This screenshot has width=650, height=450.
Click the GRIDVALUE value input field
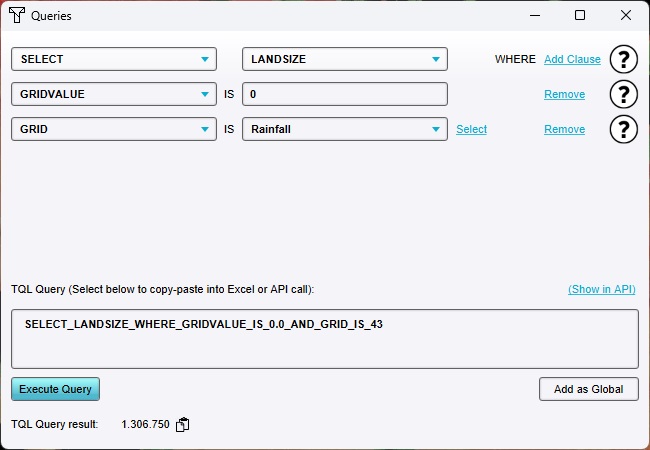[x=345, y=94]
